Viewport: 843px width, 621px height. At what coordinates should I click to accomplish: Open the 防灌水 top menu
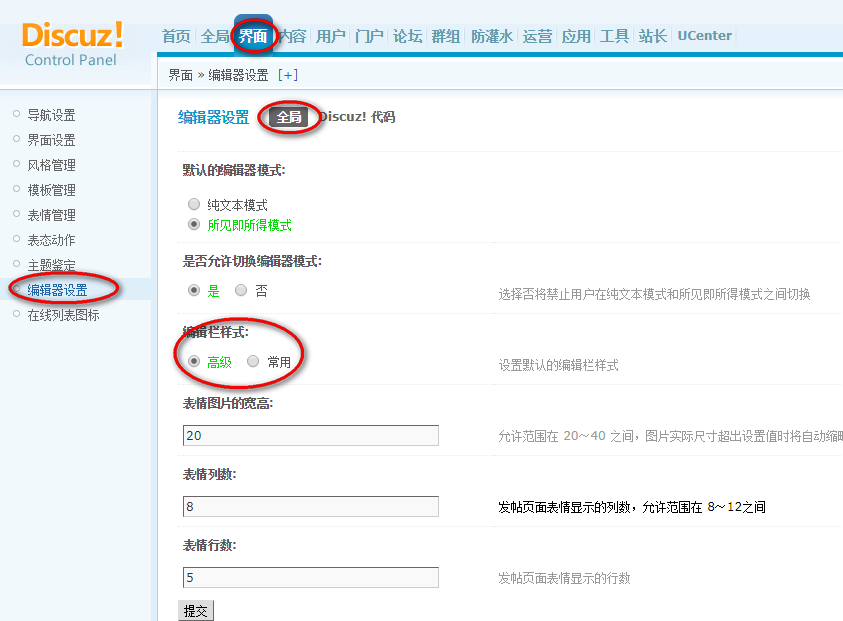tap(492, 36)
